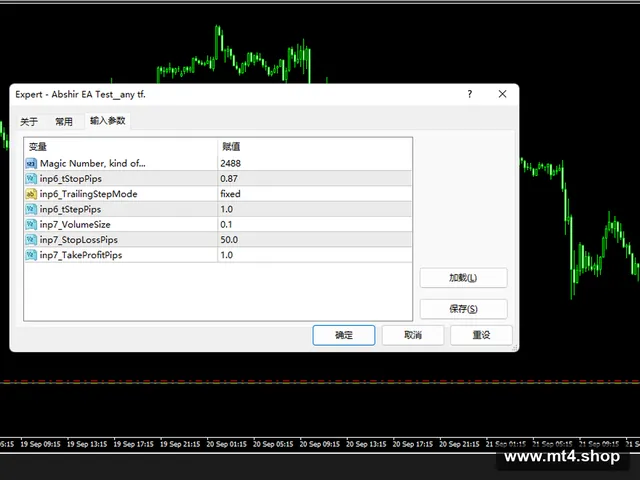Cancel the dialog with 取消
640x480 pixels.
pyautogui.click(x=413, y=335)
